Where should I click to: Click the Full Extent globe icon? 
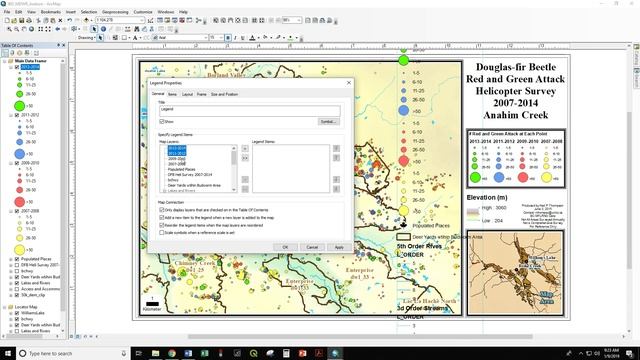pos(31,29)
